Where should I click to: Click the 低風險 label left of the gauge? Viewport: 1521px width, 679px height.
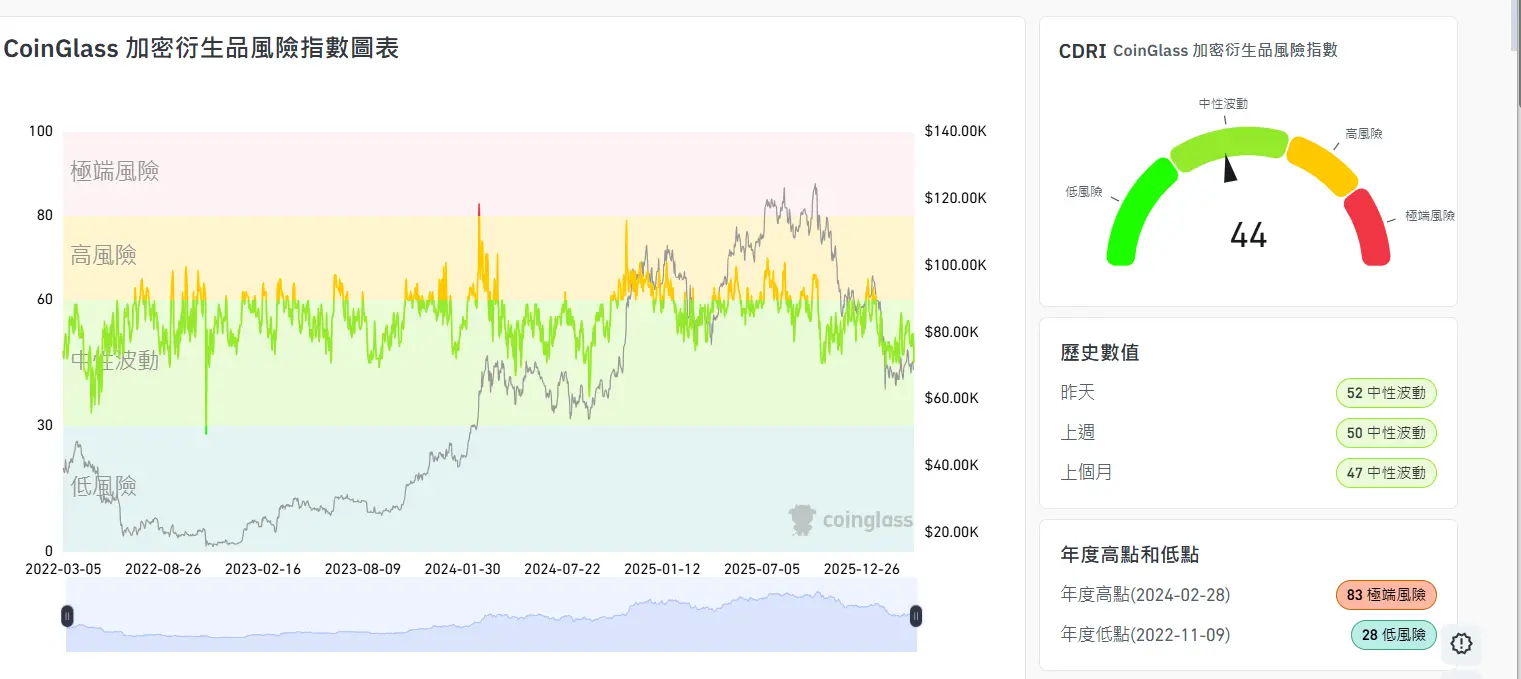pos(1084,191)
